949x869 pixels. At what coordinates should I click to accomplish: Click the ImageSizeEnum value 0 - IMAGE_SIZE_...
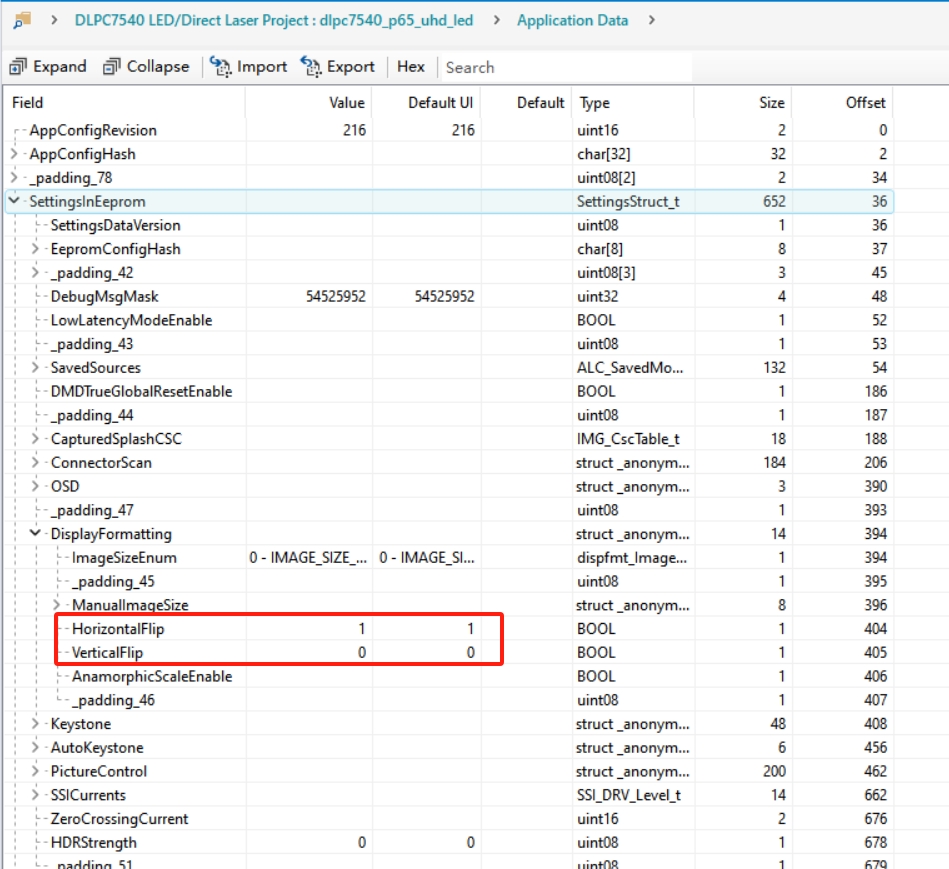[308, 557]
